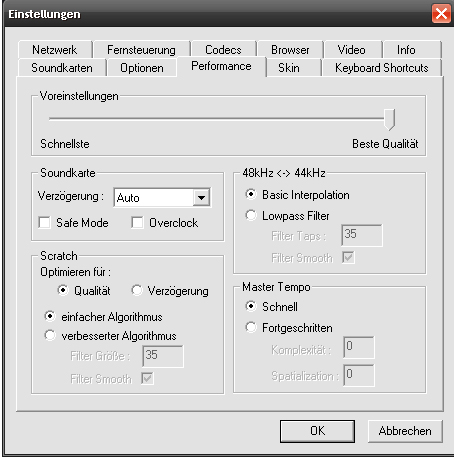Open the Verzögerung Auto dropdown arrow
The image size is (454, 457).
pyautogui.click(x=201, y=198)
